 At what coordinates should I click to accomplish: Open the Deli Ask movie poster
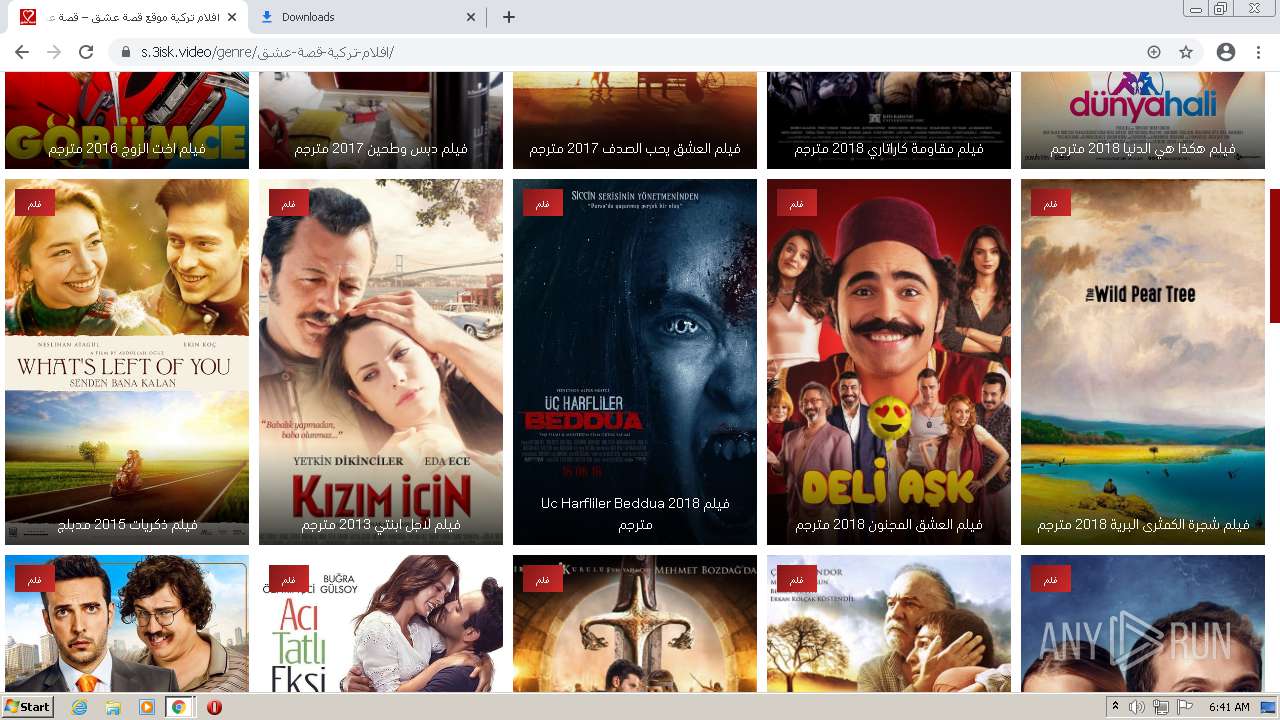click(x=889, y=362)
